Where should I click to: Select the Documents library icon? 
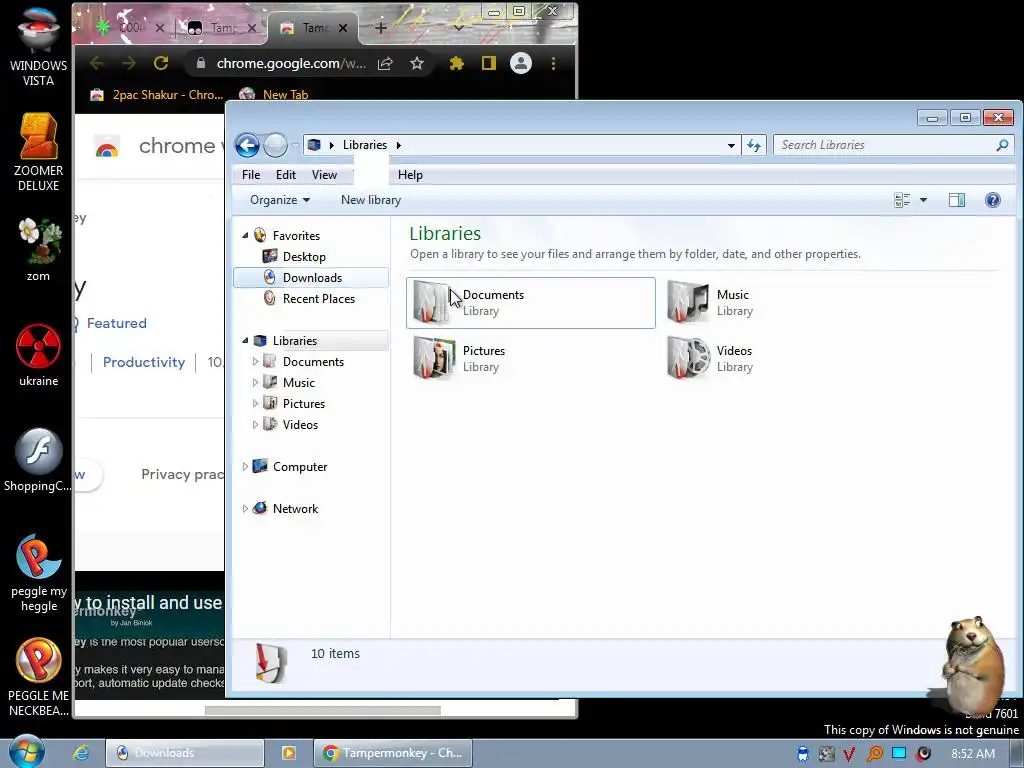434,302
